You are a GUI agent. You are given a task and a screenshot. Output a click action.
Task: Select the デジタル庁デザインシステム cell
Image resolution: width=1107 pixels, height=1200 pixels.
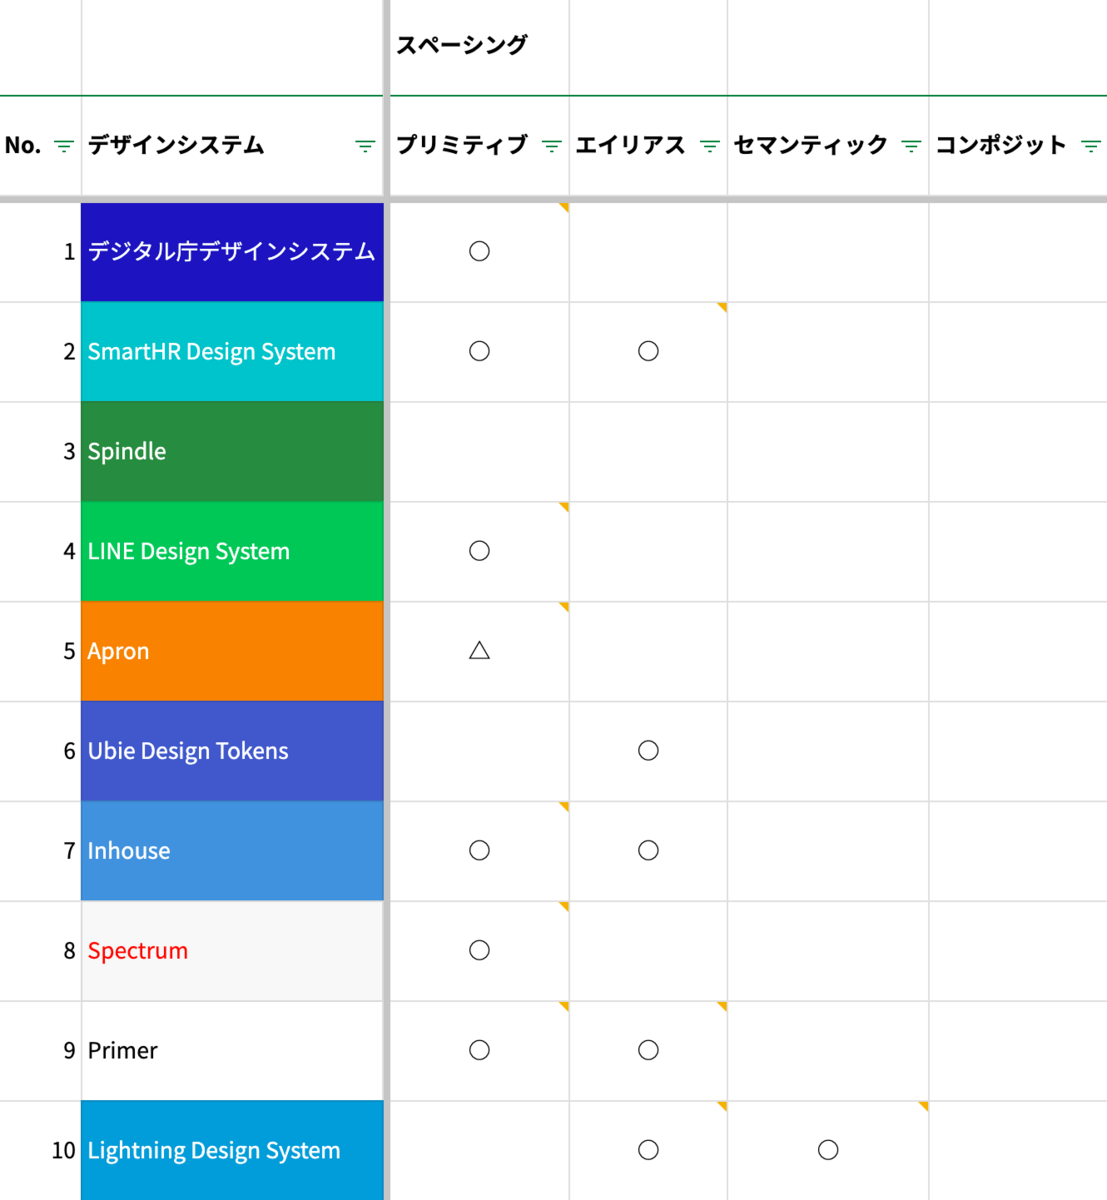tap(232, 252)
